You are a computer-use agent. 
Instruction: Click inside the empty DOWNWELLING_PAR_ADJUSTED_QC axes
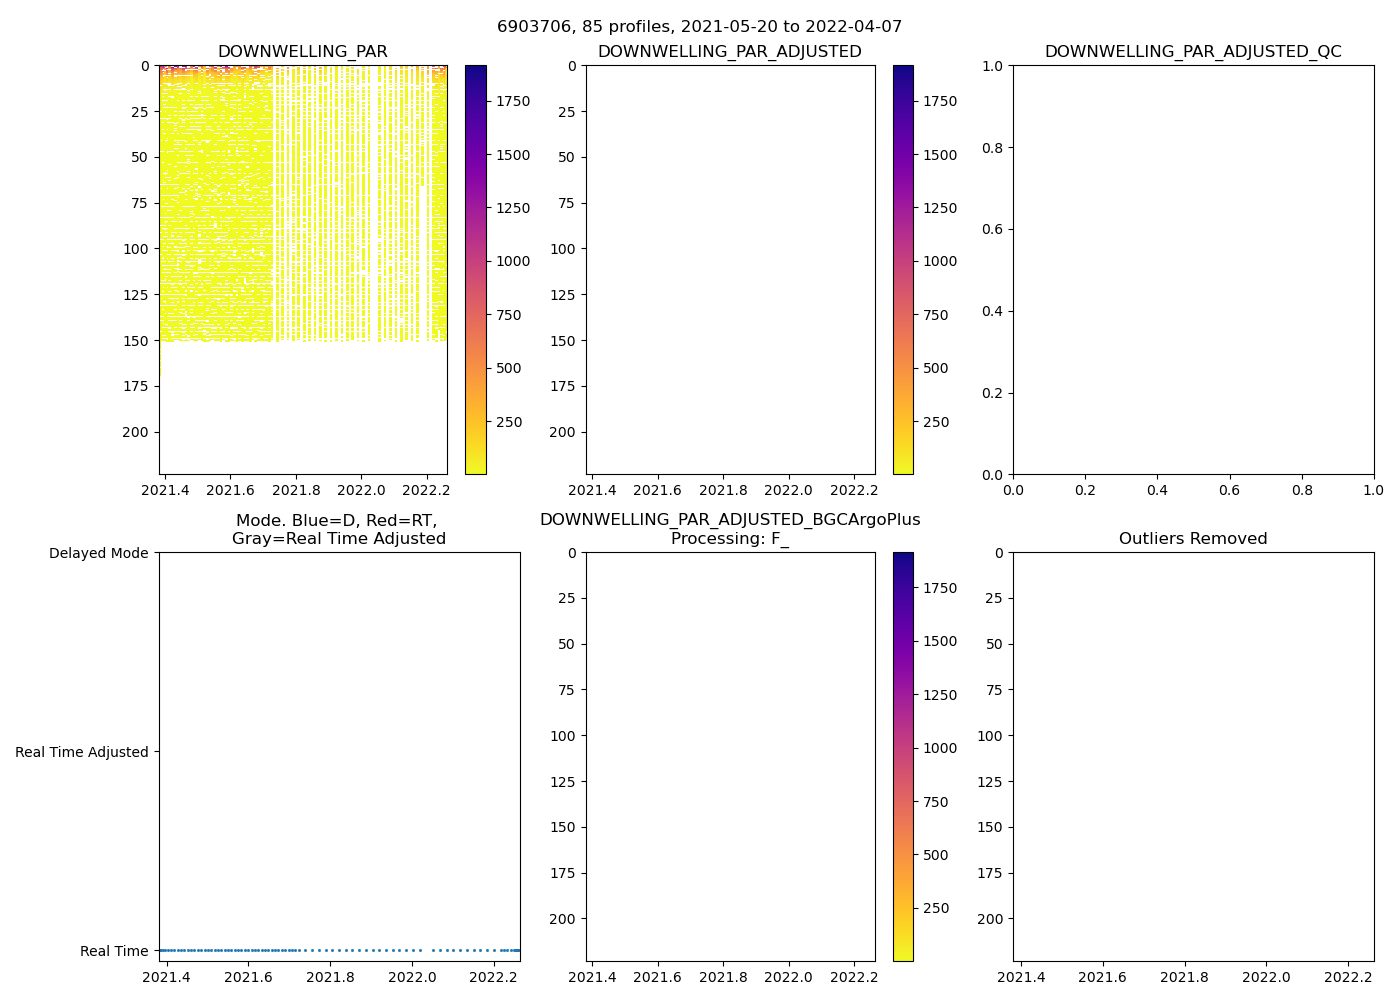[1193, 270]
